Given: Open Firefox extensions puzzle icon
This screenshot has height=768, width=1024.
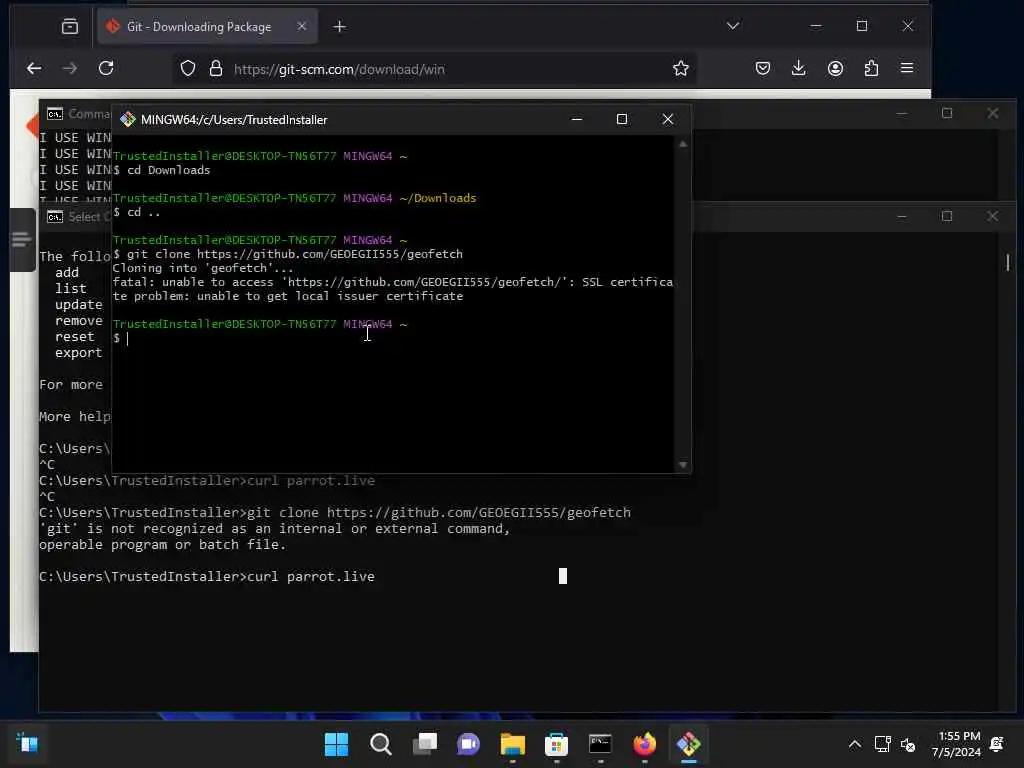Looking at the screenshot, I should pyautogui.click(x=871, y=68).
